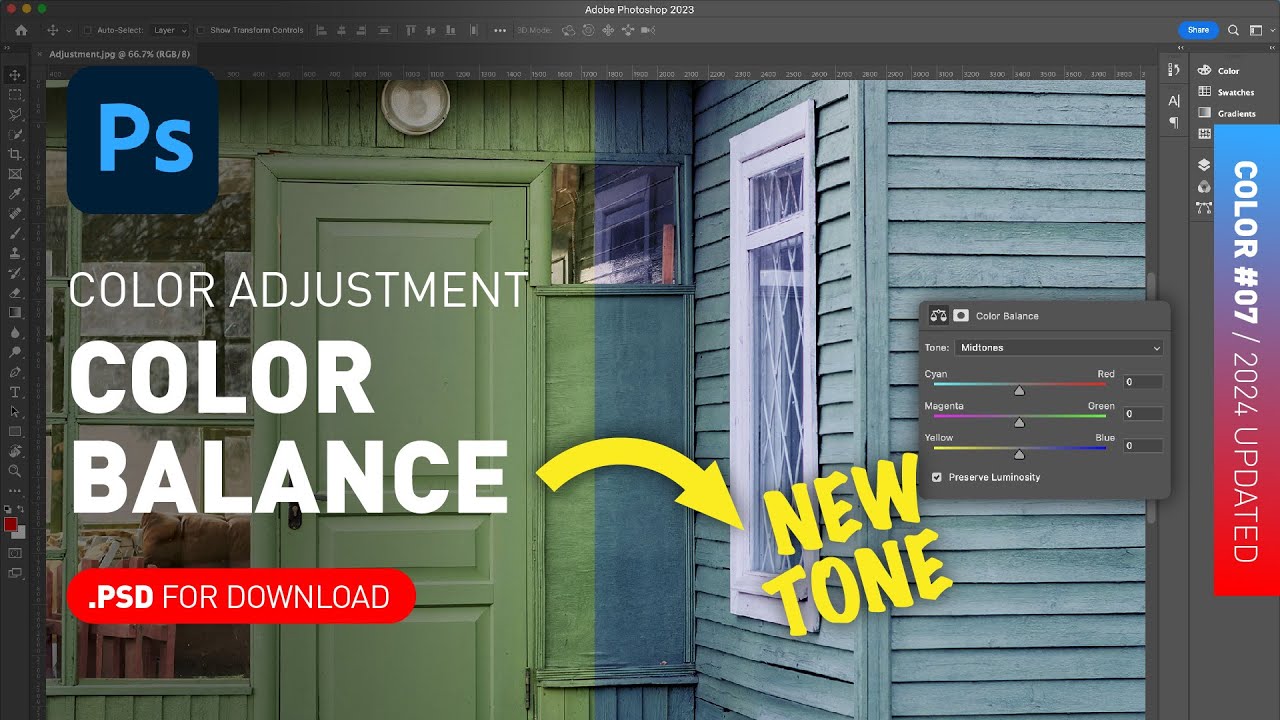This screenshot has height=720, width=1280.
Task: Select the Horizontal Type tool
Action: click(15, 392)
